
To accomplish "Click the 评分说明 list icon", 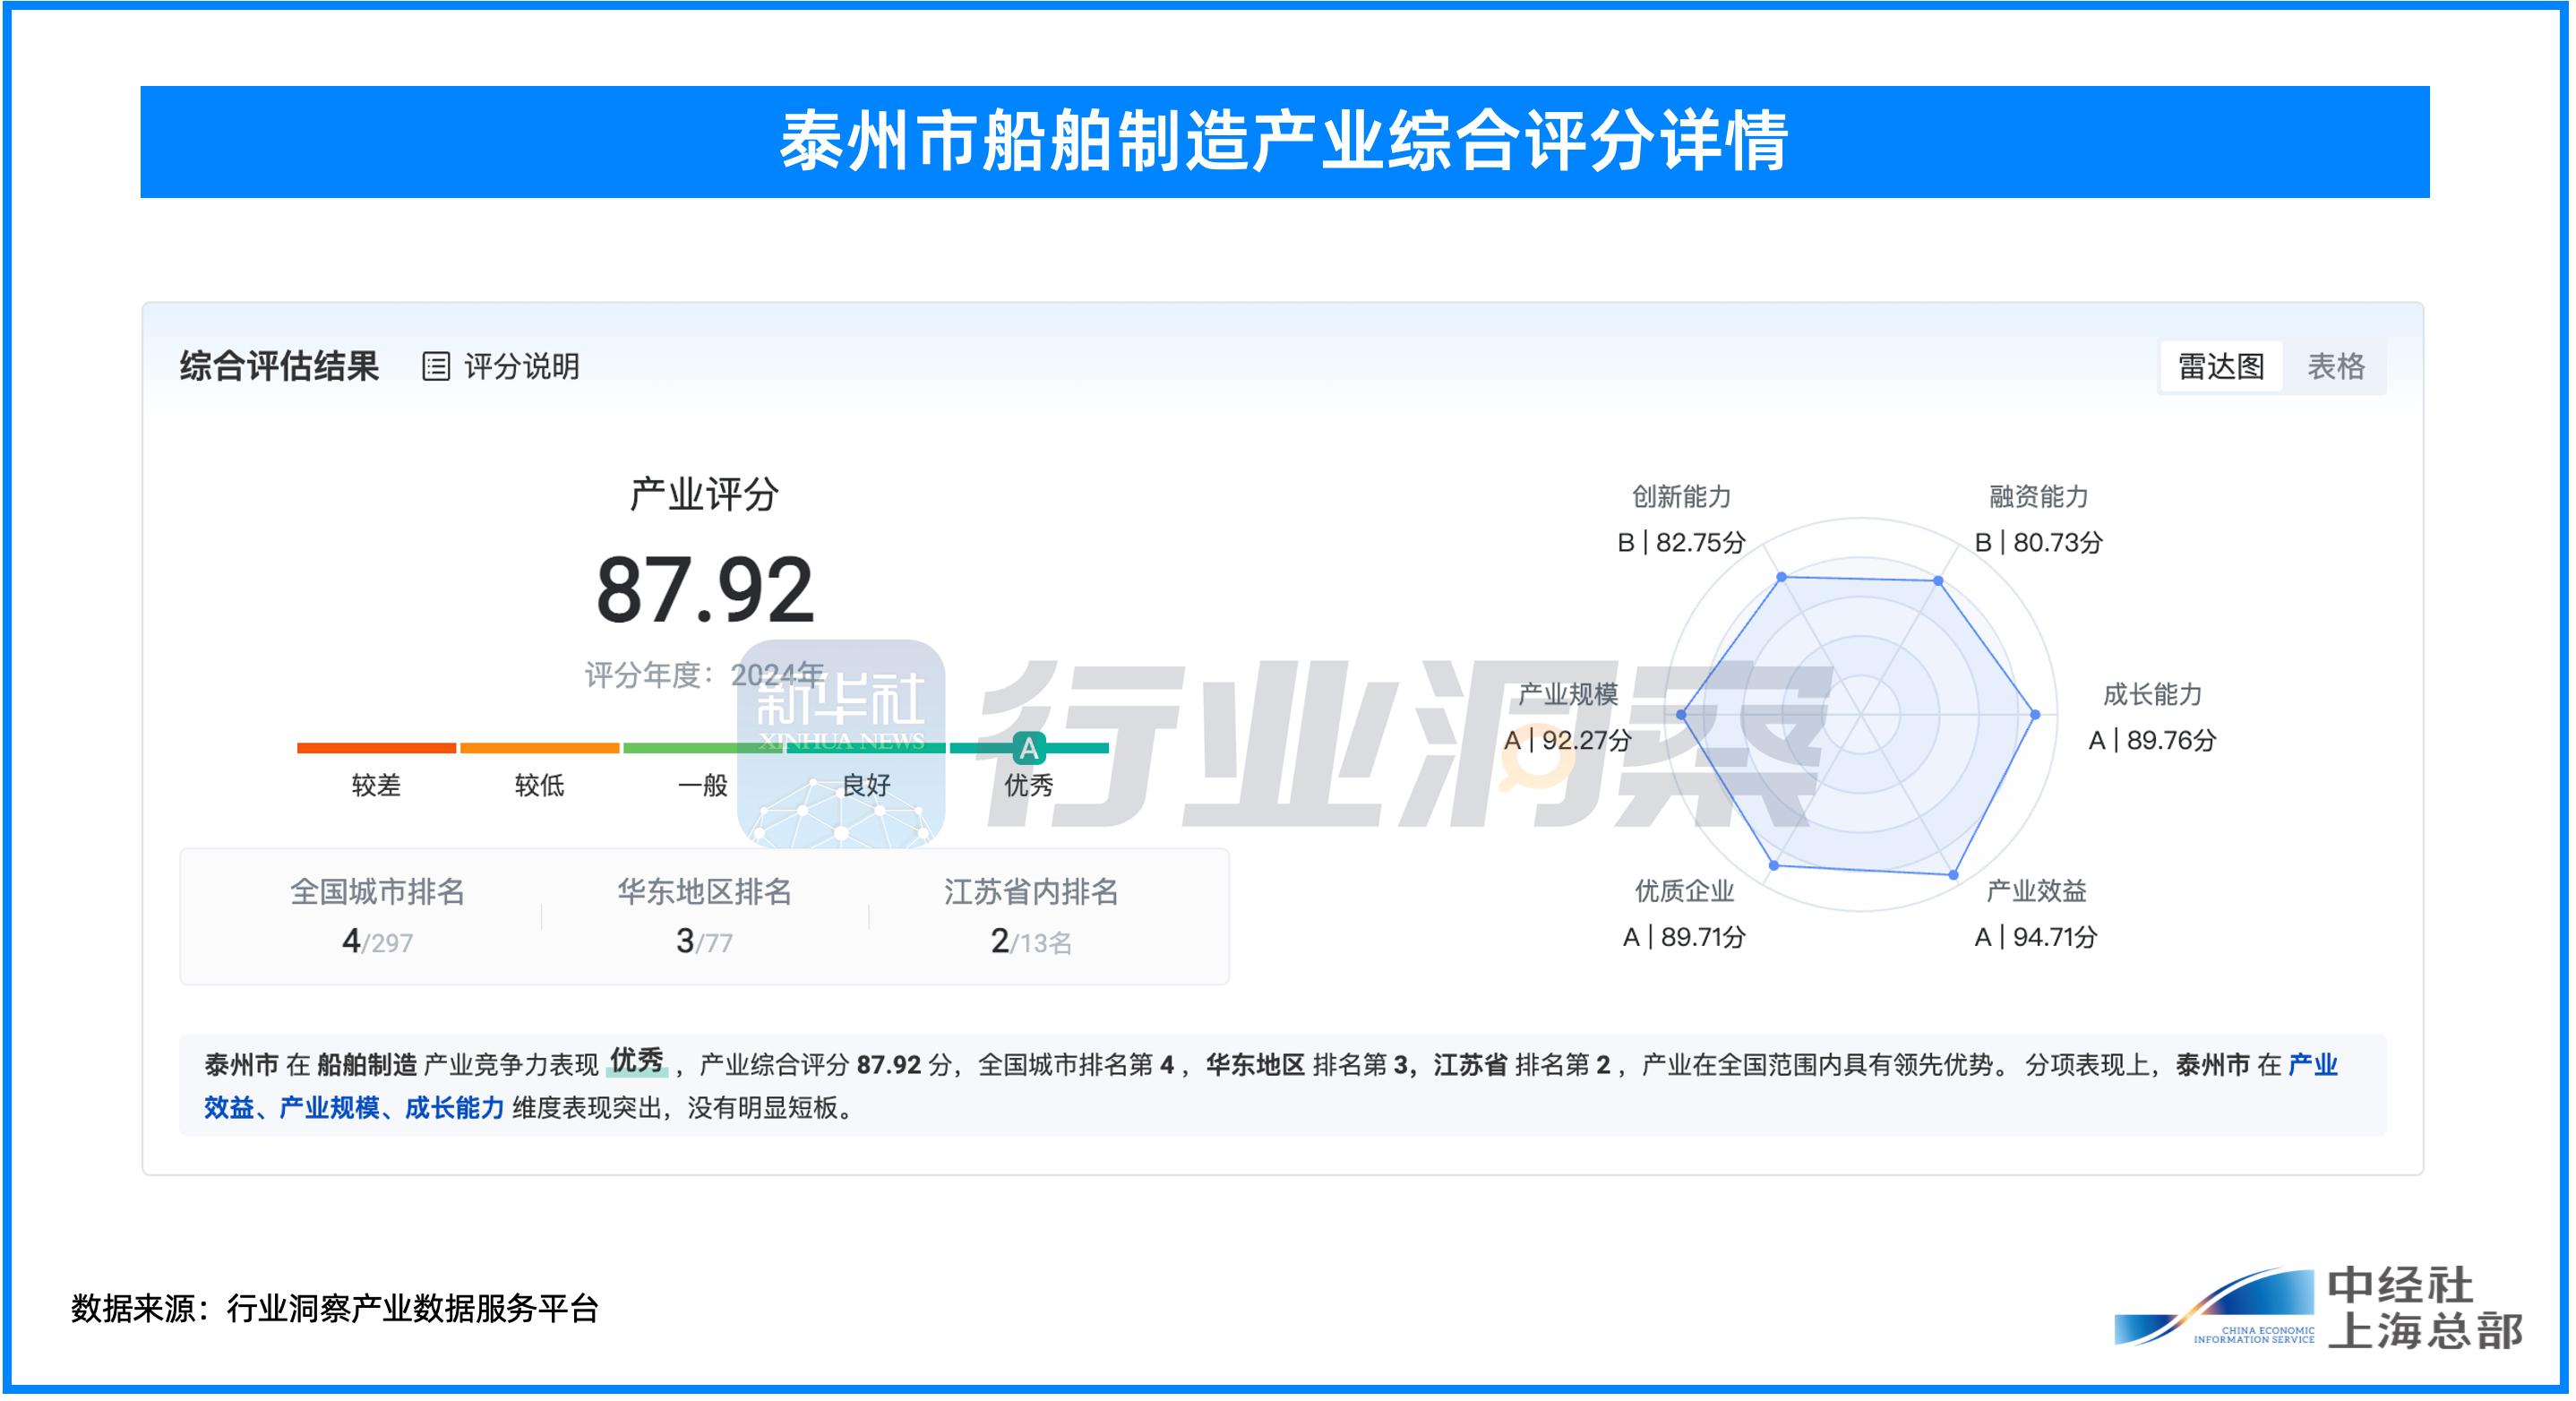I will point(436,366).
